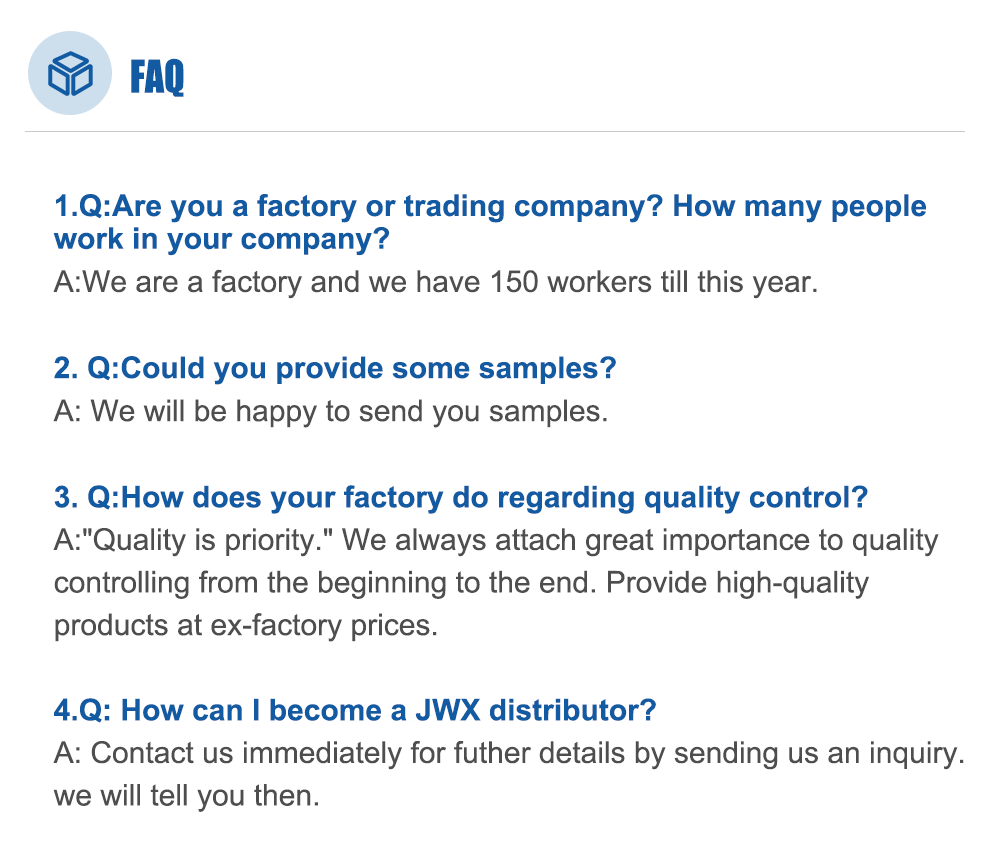Screen dimensions: 990x849
Task: Click the factory or trading company question
Action: 490,207
